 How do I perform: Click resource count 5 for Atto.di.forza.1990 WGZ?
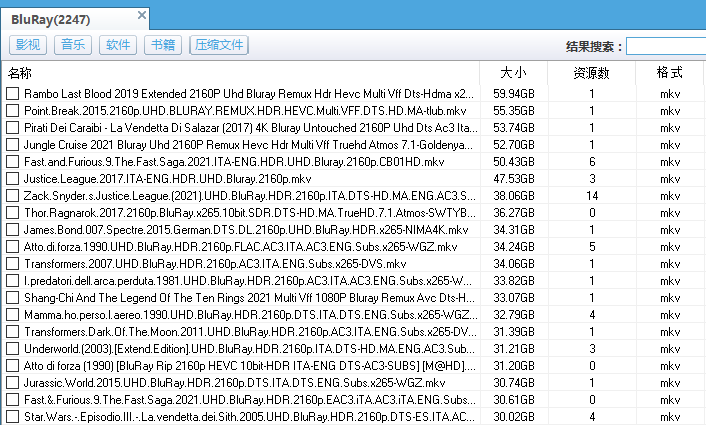[592, 247]
